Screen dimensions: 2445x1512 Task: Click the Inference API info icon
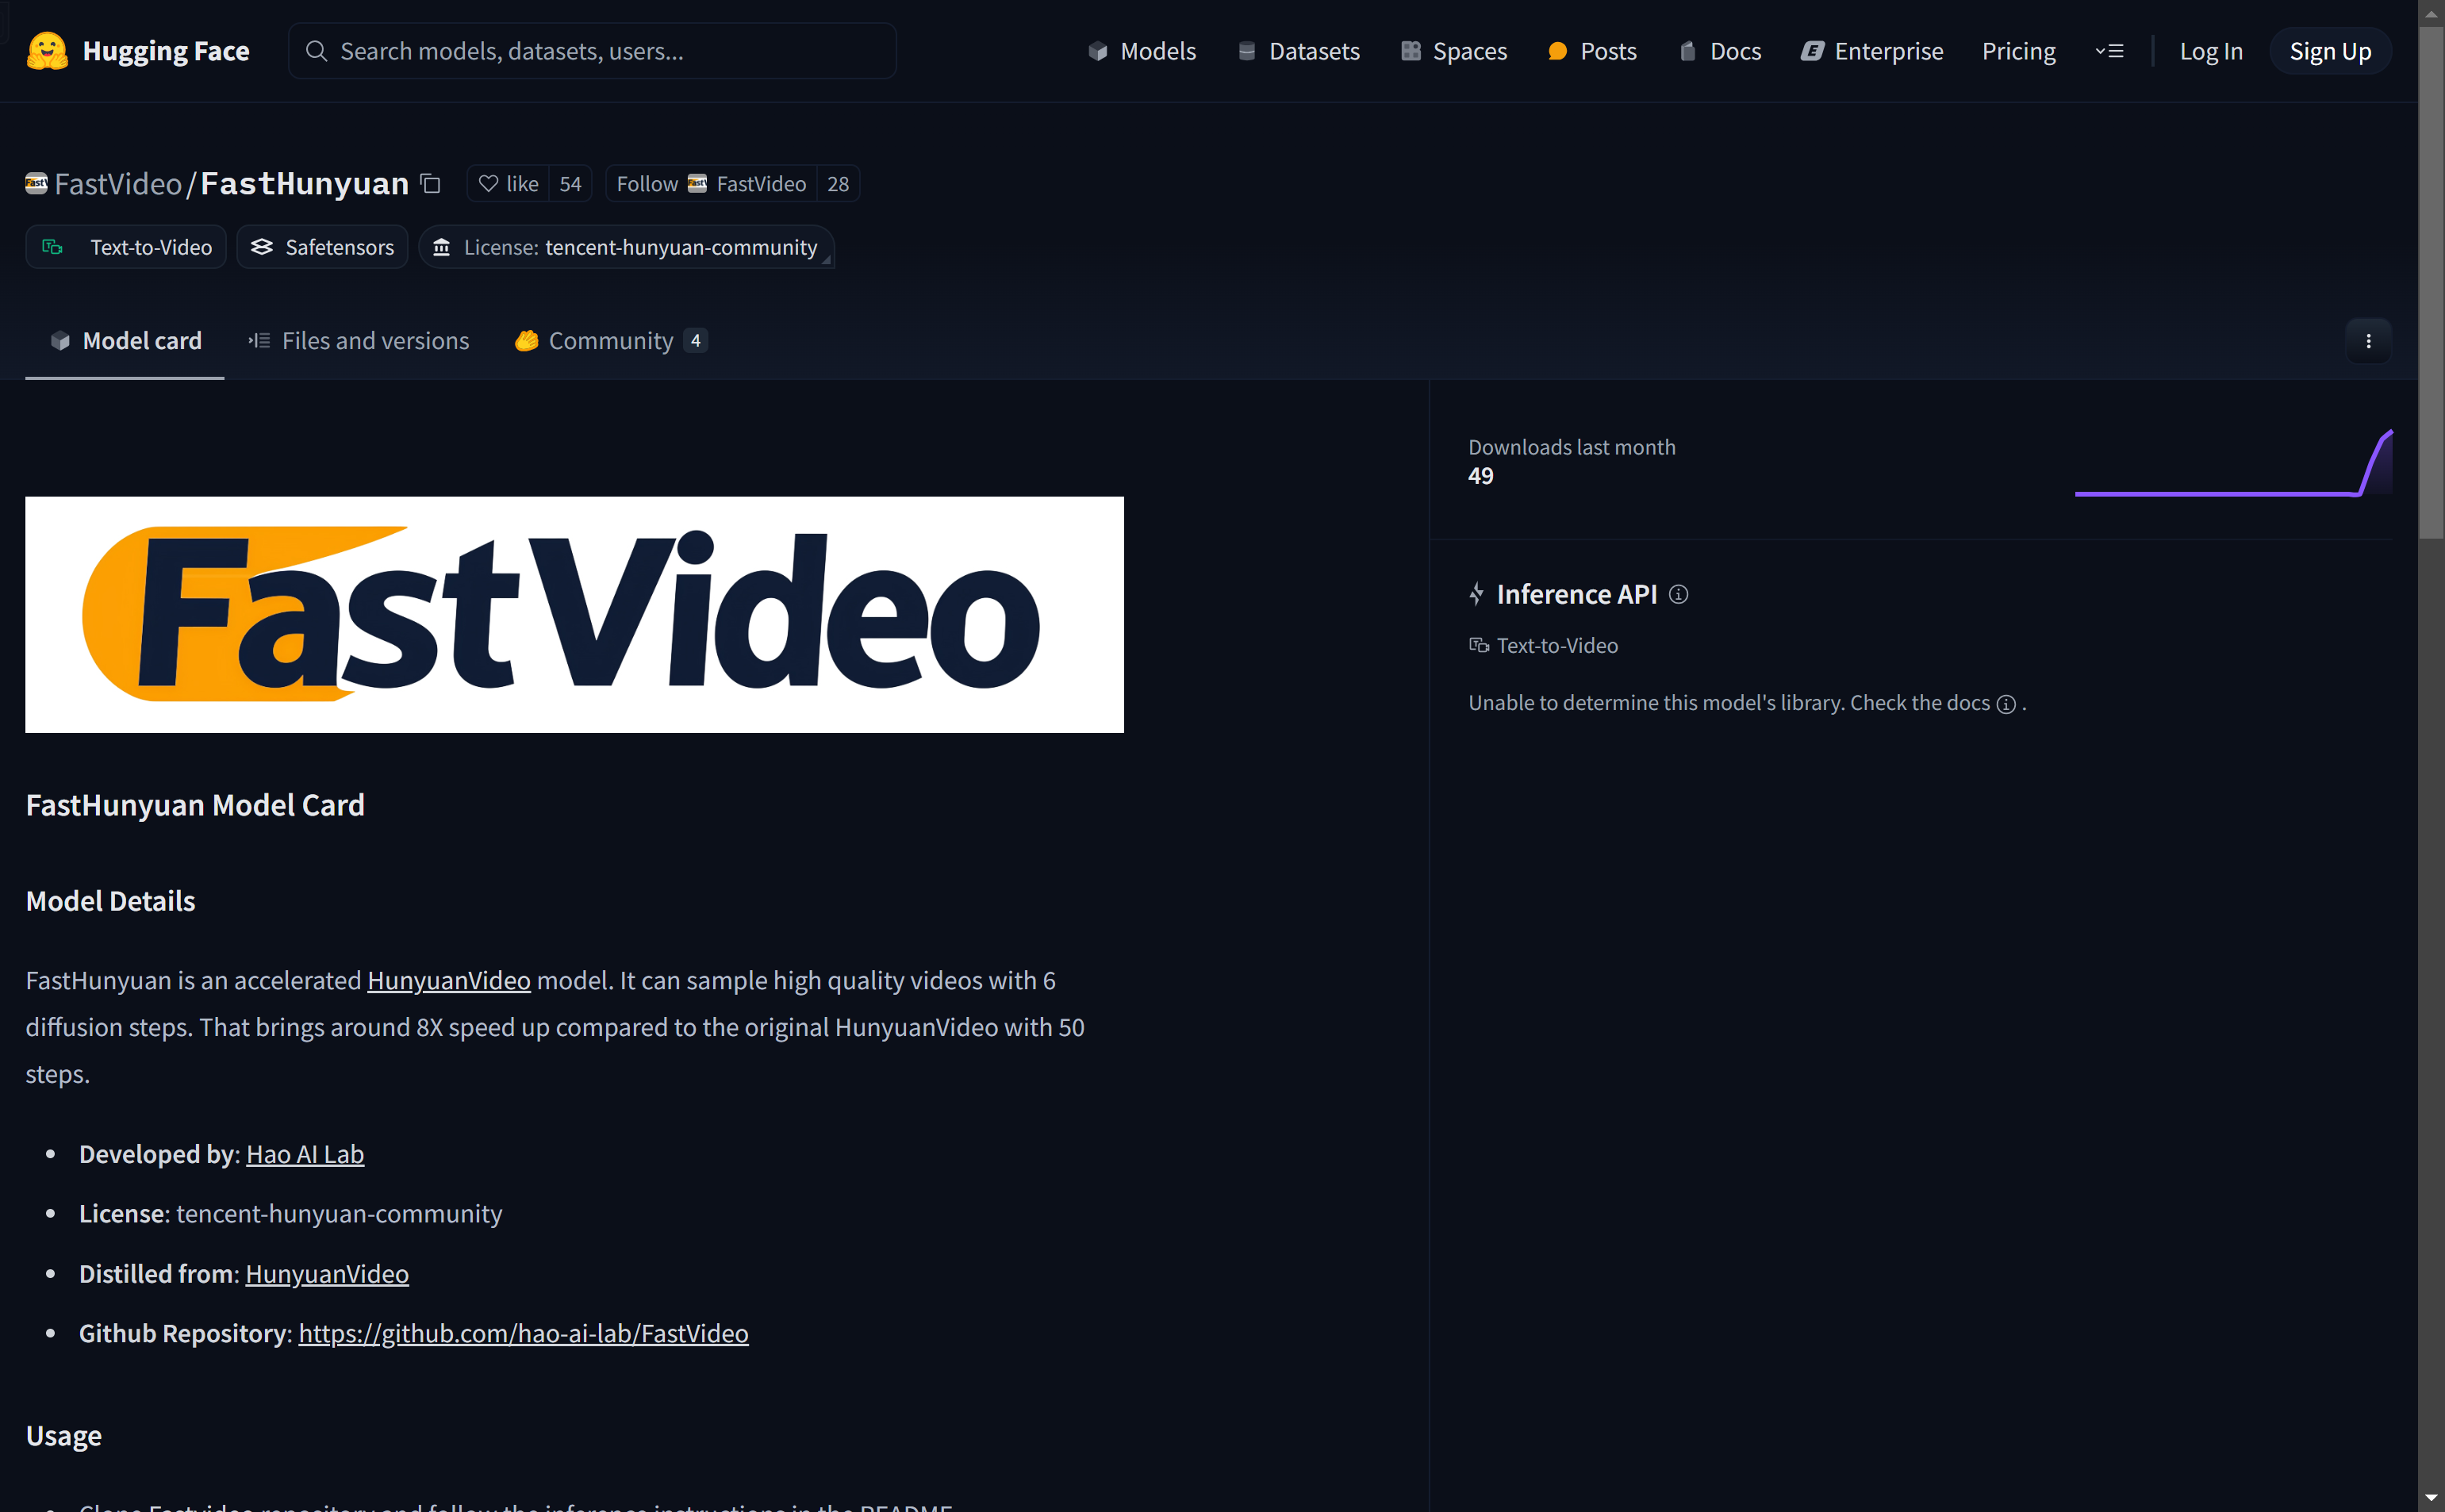1678,594
